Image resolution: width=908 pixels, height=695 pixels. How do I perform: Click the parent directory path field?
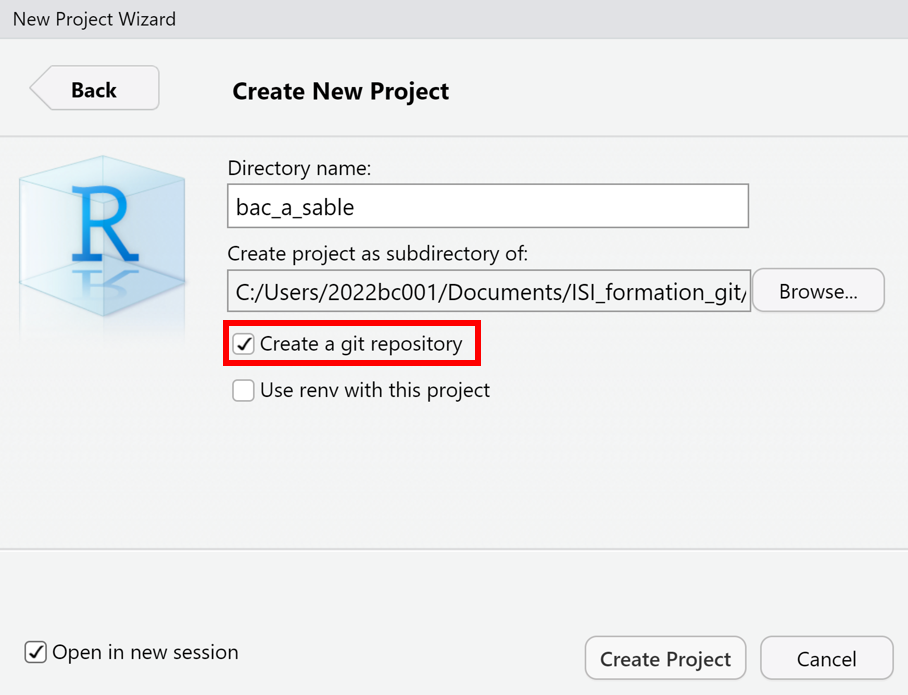pos(488,292)
